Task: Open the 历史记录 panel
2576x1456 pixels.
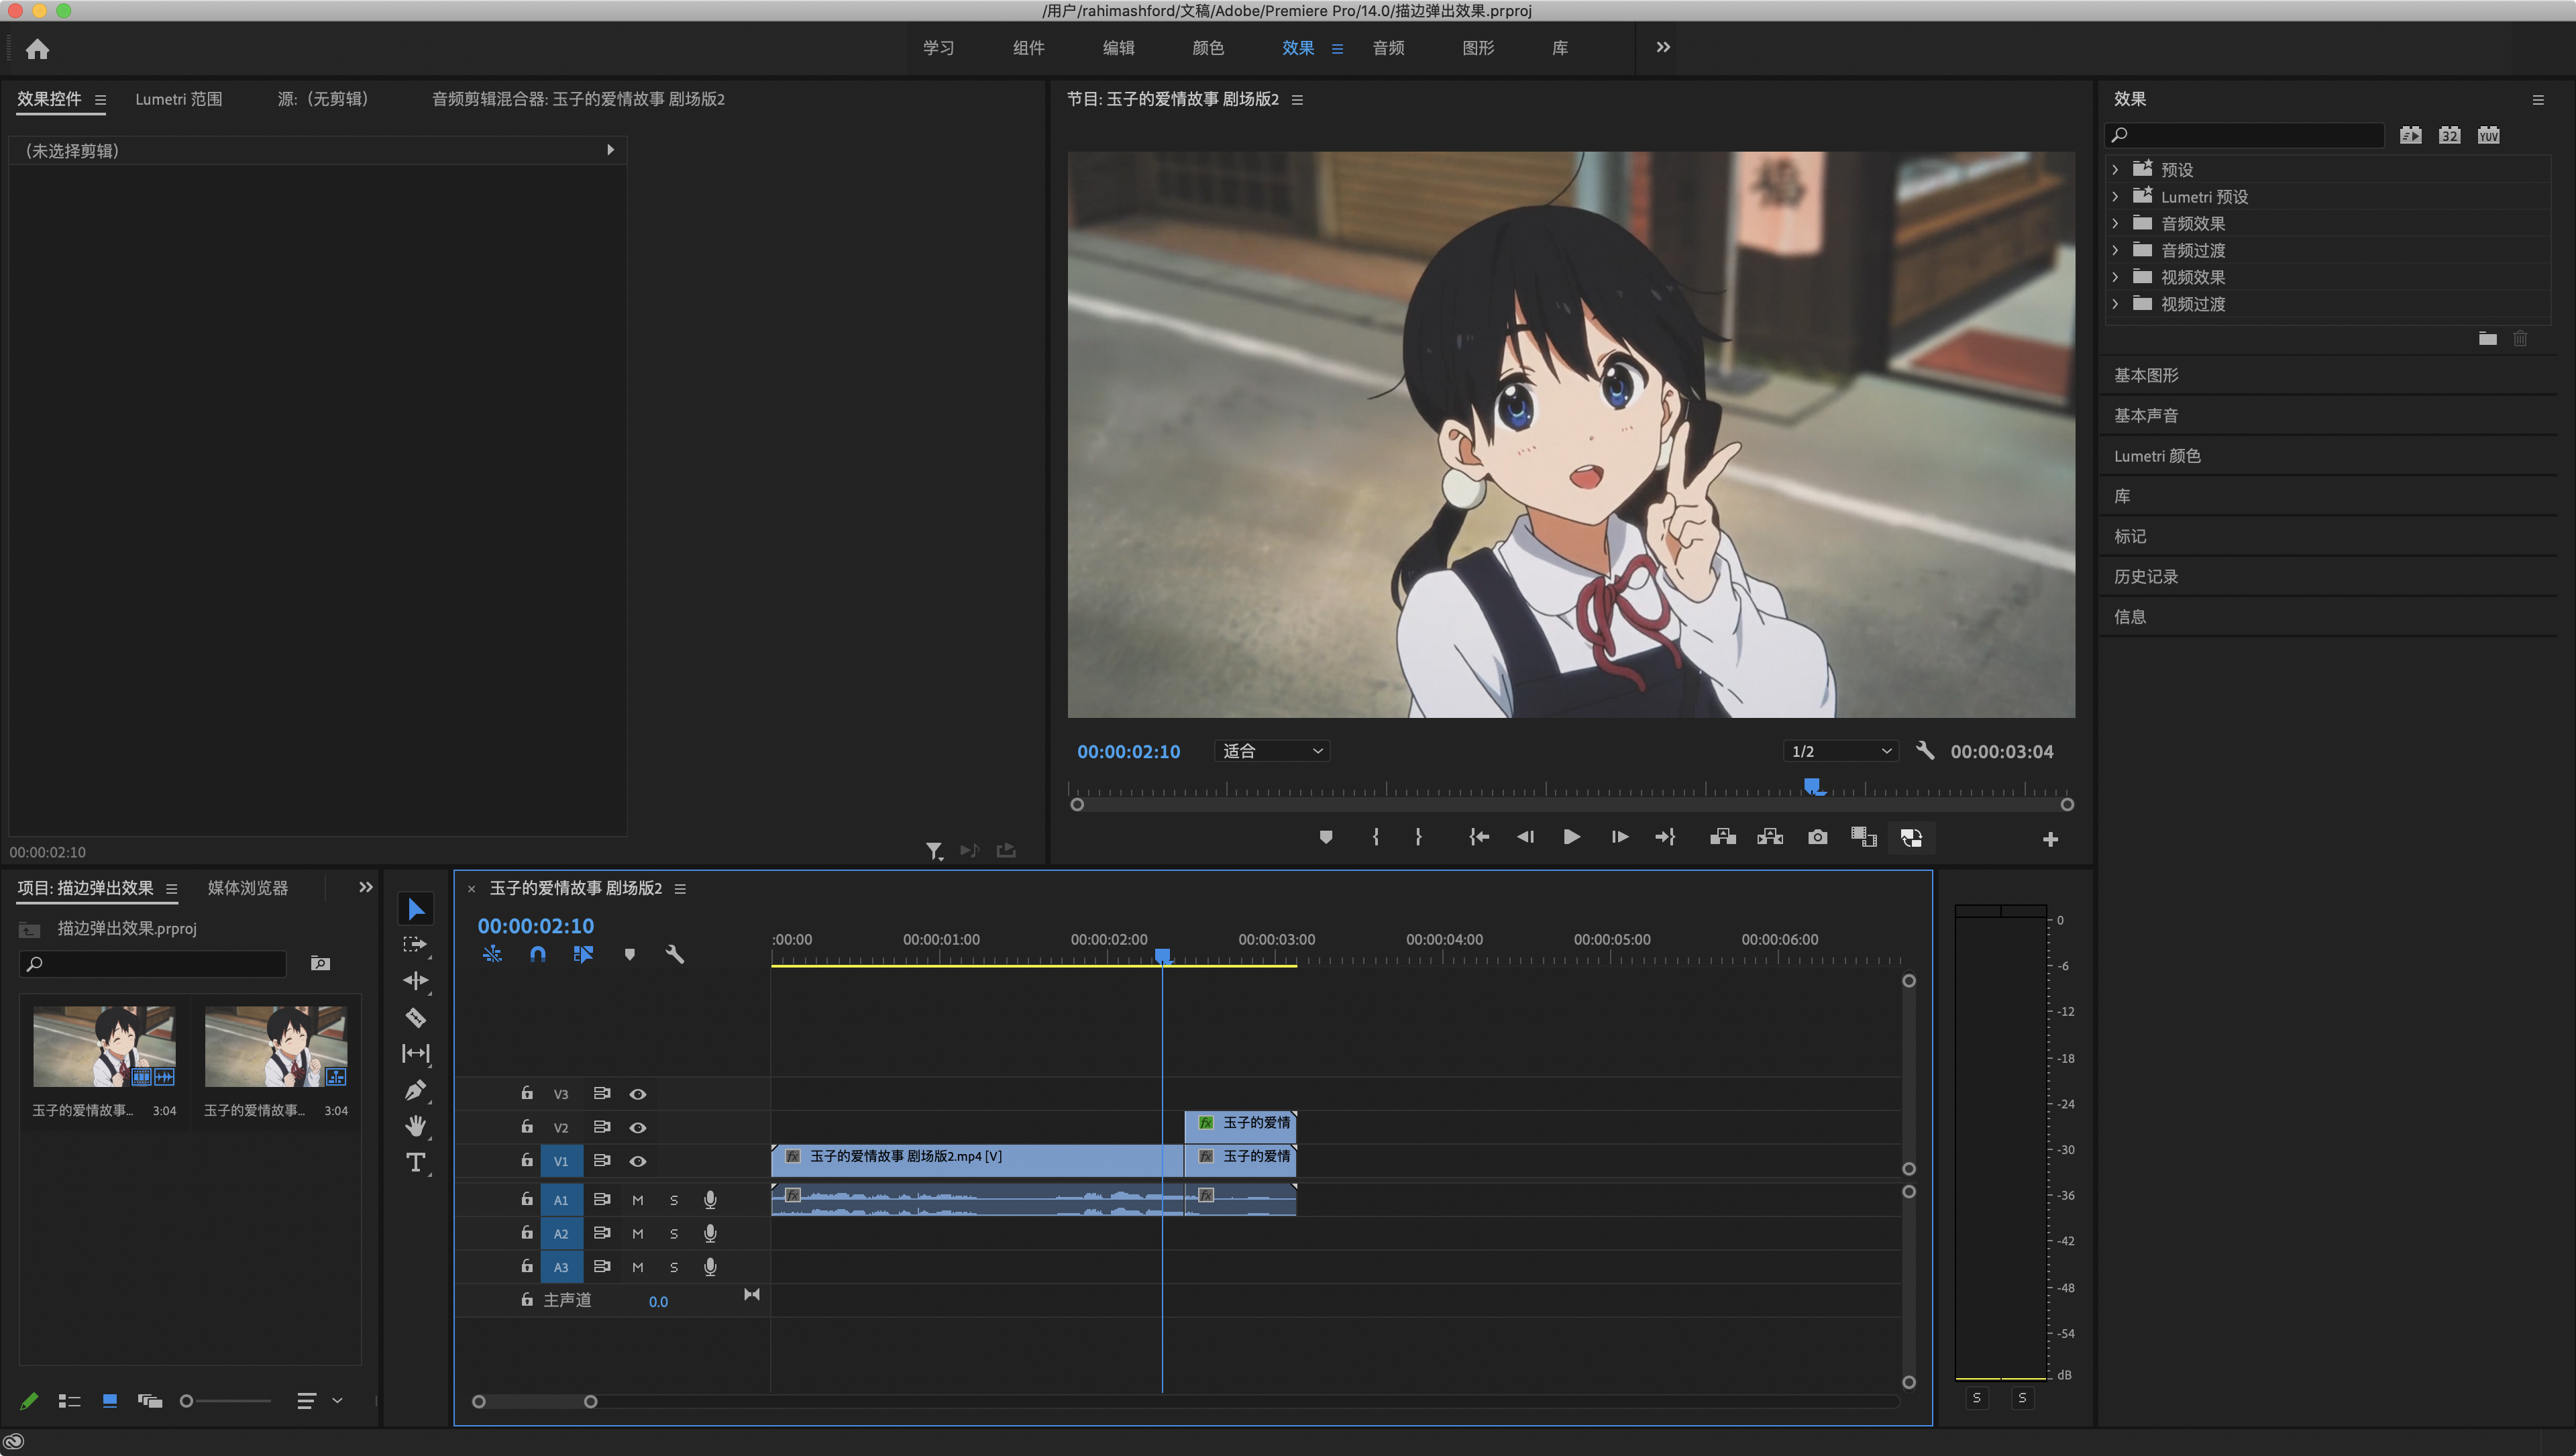Action: click(2146, 577)
